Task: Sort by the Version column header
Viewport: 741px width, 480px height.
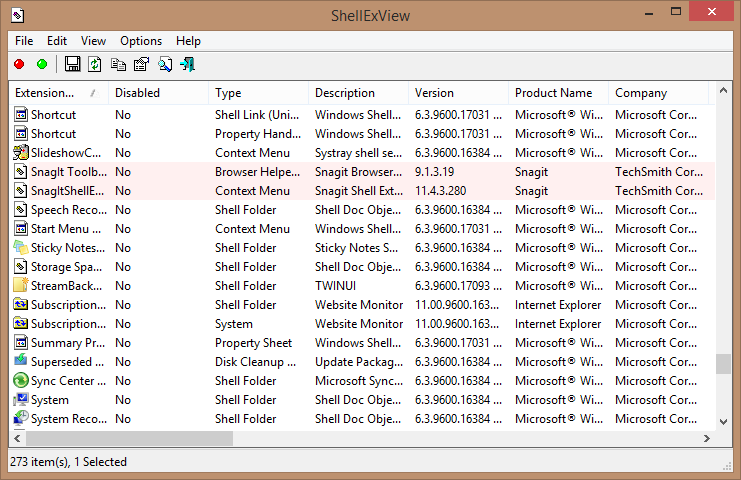Action: click(458, 93)
